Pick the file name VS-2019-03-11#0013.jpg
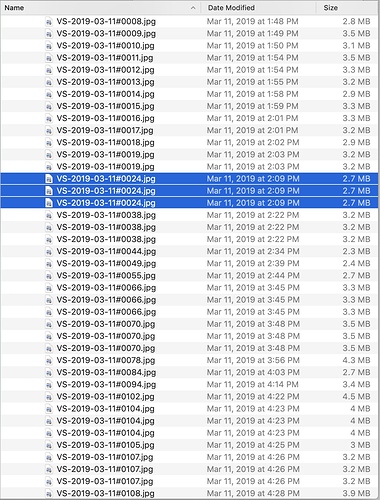This screenshot has height=500, width=380. [x=105, y=82]
